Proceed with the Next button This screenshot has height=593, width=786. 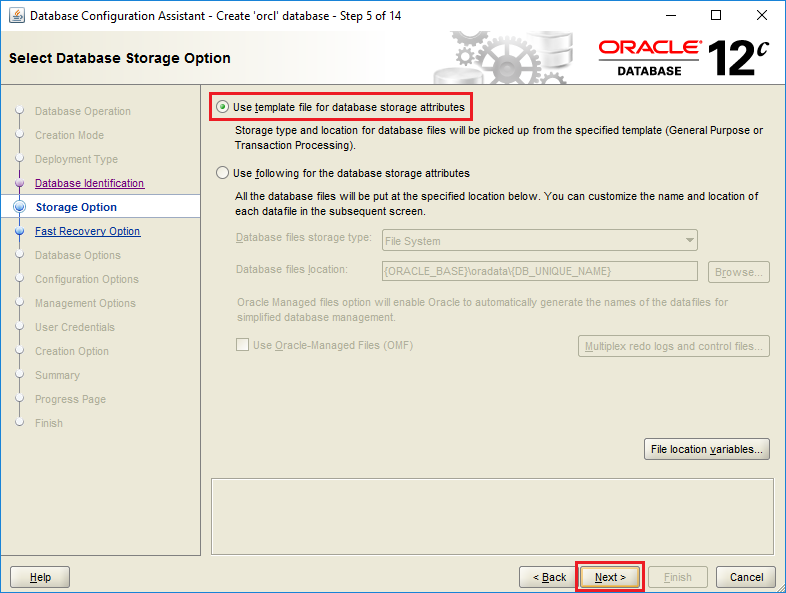(x=610, y=577)
